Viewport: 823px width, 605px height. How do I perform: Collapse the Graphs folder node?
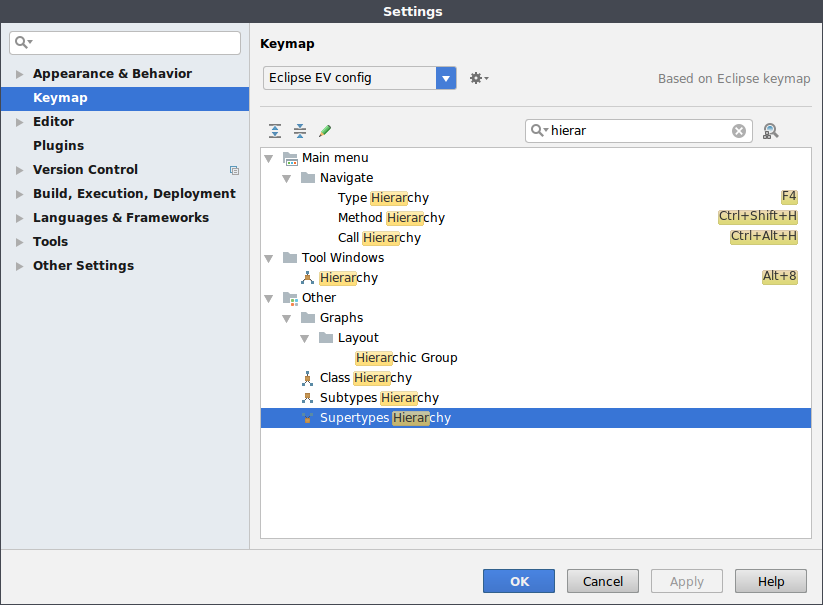287,319
